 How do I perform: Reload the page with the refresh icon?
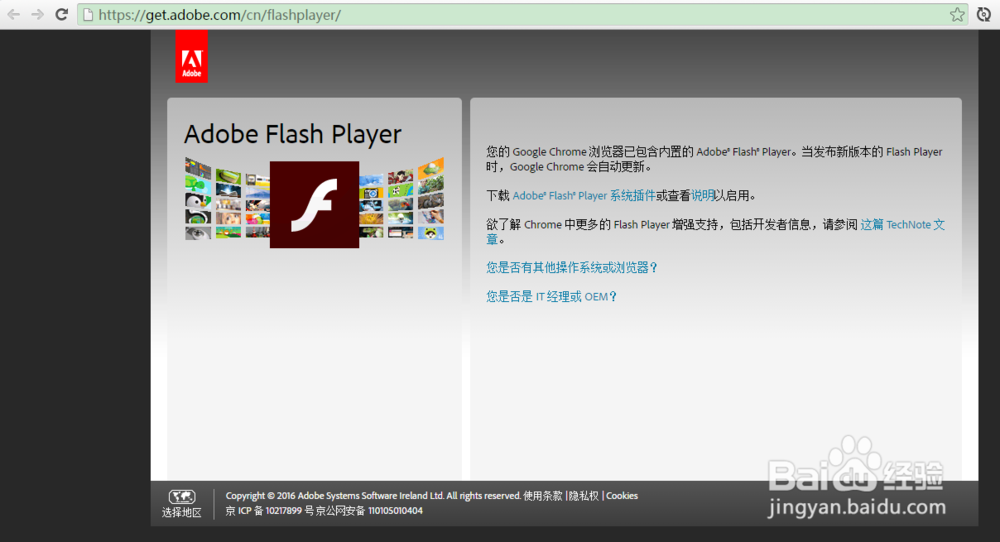(x=61, y=14)
